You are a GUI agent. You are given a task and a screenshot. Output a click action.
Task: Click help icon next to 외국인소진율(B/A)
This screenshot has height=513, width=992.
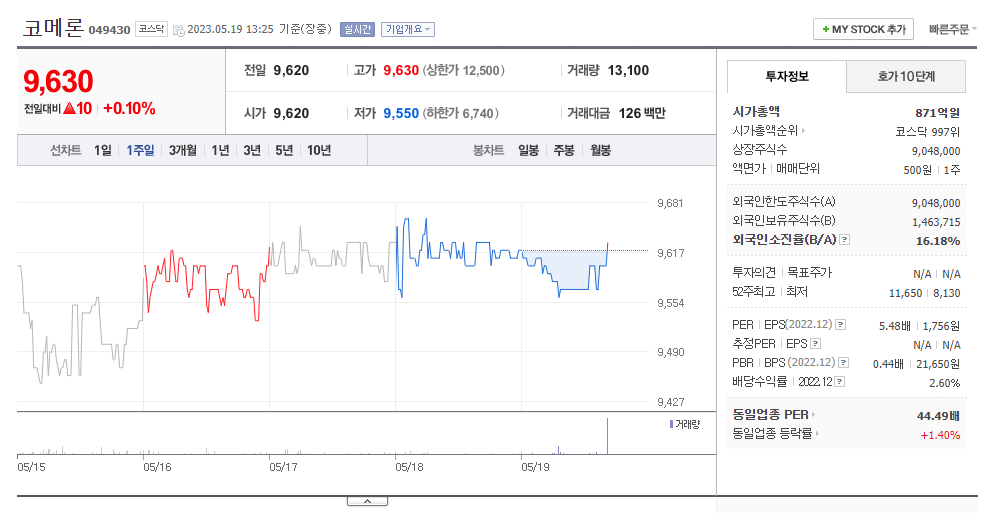(x=845, y=240)
